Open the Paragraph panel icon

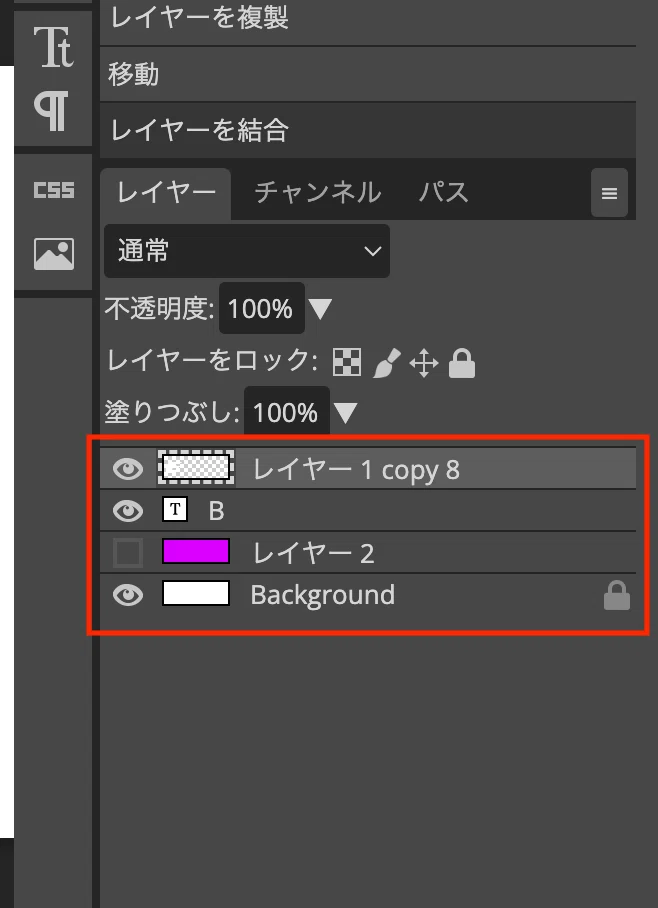pyautogui.click(x=52, y=110)
